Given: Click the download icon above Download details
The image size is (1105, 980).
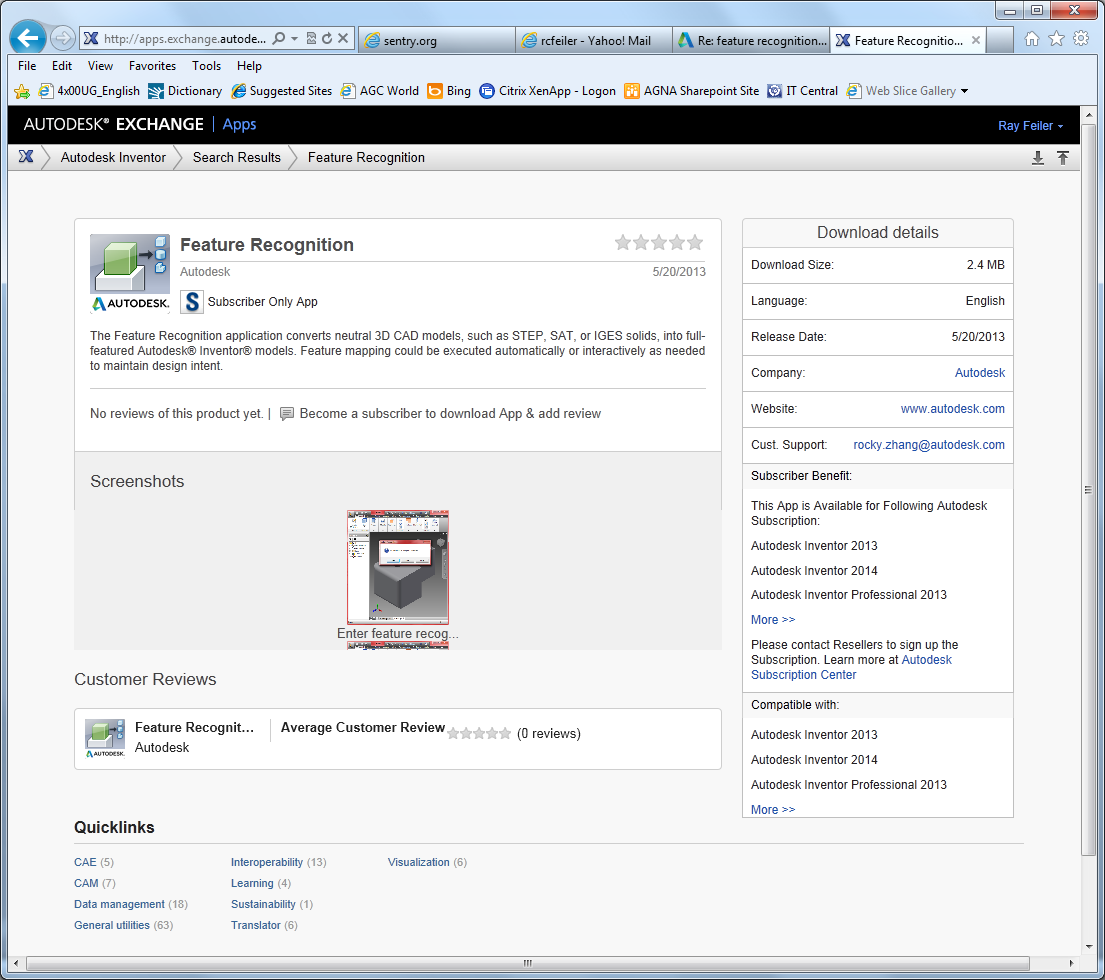Looking at the screenshot, I should pos(1038,157).
